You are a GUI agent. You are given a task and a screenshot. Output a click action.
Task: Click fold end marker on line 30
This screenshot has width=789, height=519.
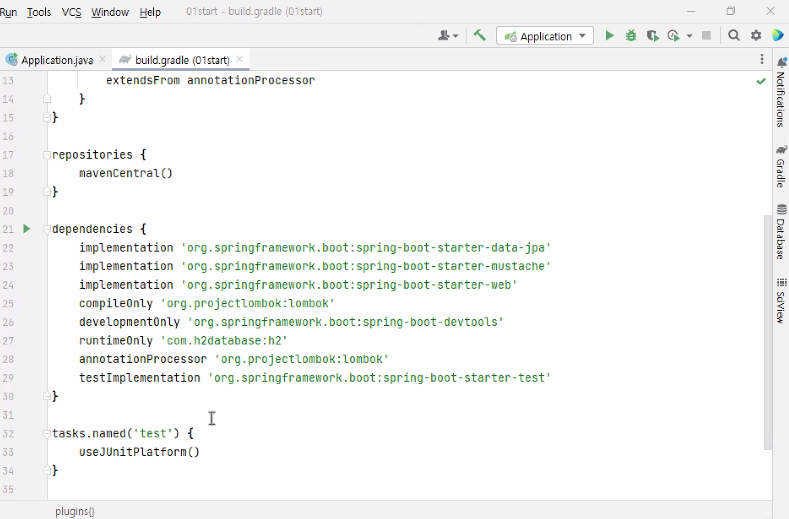[x=47, y=396]
